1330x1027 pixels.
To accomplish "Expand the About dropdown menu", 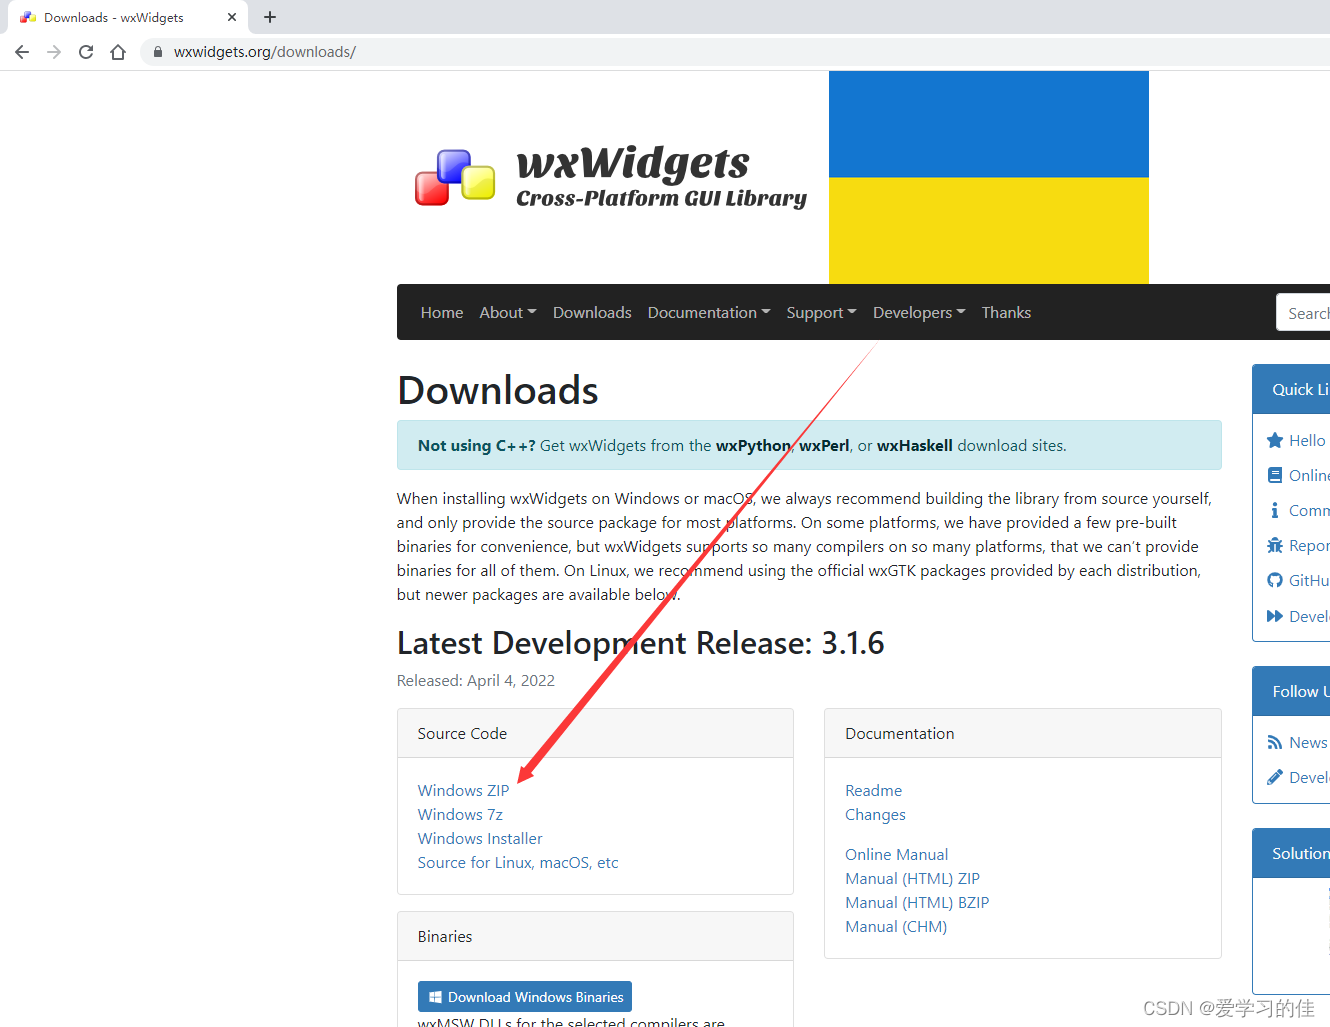I will (x=508, y=312).
